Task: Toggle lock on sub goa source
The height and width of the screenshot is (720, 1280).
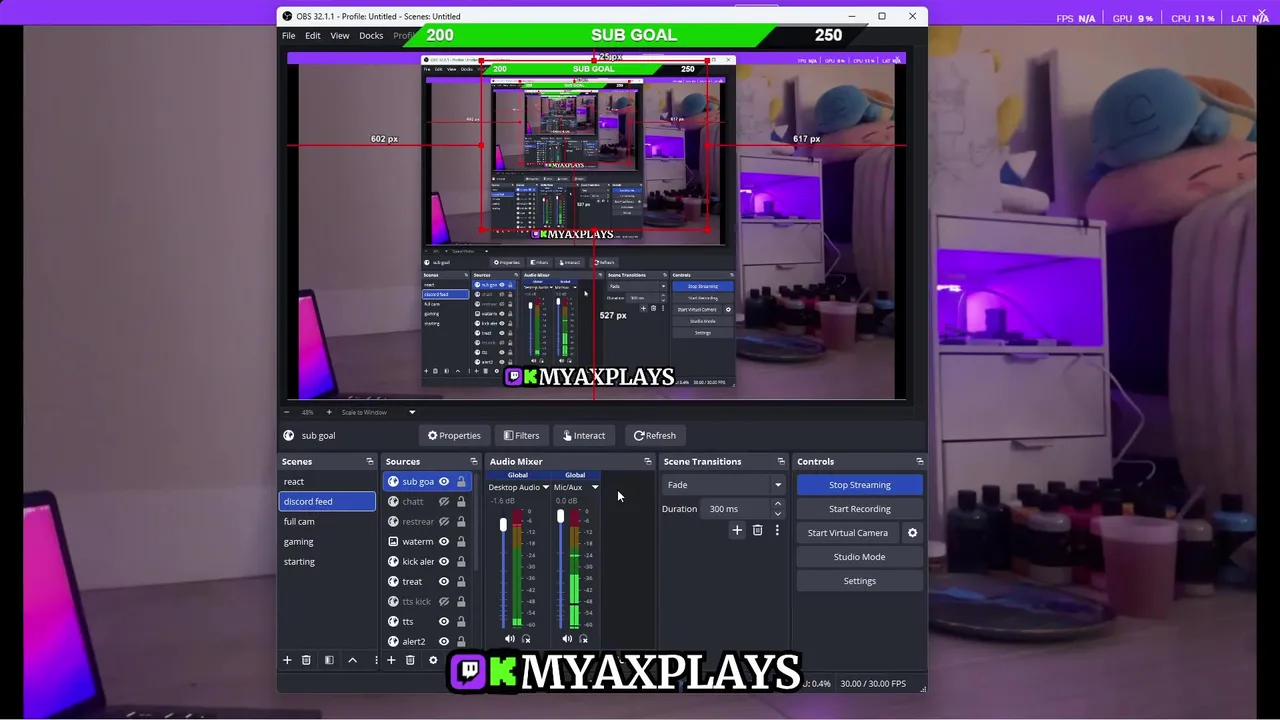Action: 461,482
